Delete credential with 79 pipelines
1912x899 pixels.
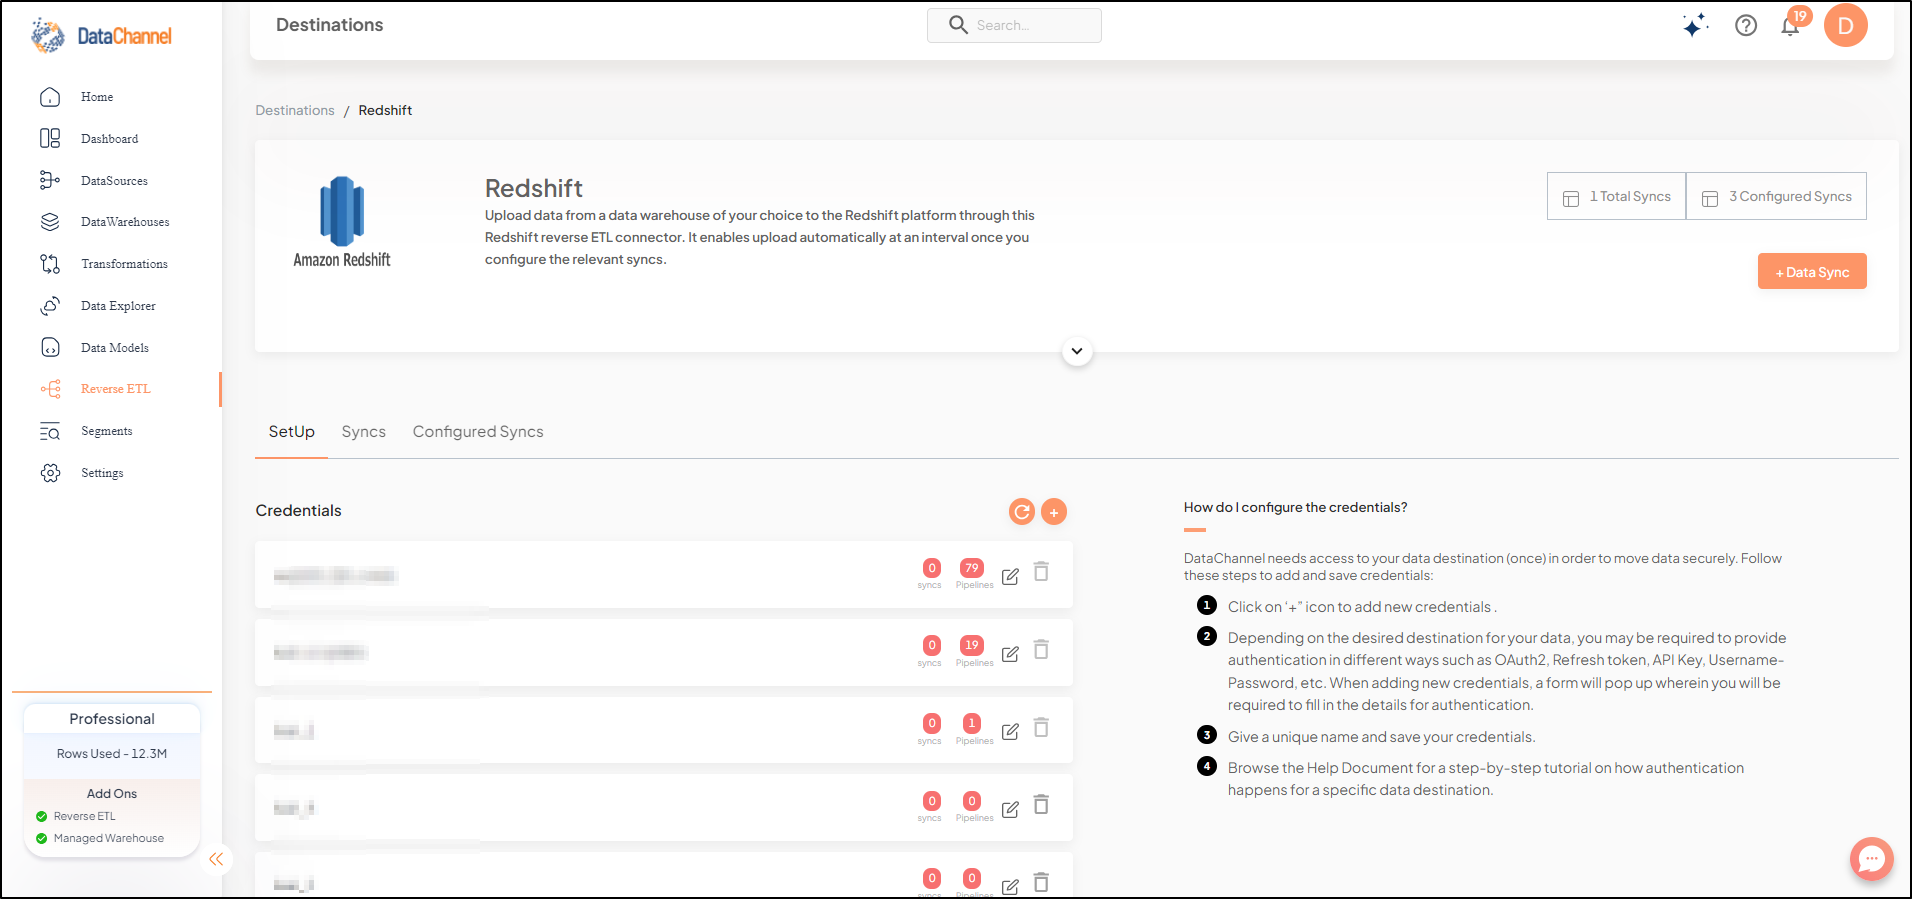[1041, 572]
